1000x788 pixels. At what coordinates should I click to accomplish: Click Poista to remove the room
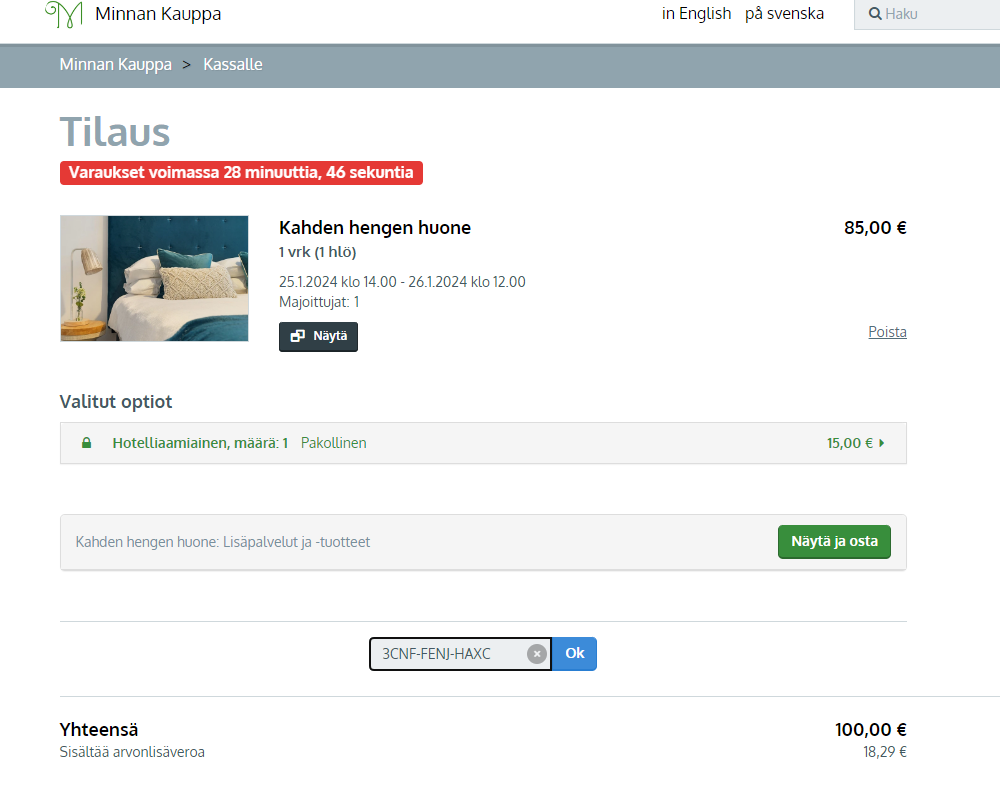point(887,332)
